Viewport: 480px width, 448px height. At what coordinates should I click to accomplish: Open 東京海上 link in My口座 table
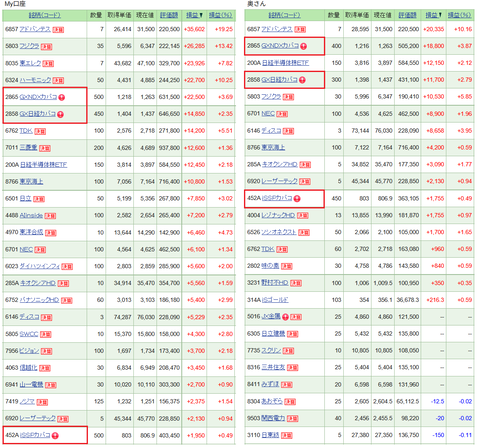31,182
